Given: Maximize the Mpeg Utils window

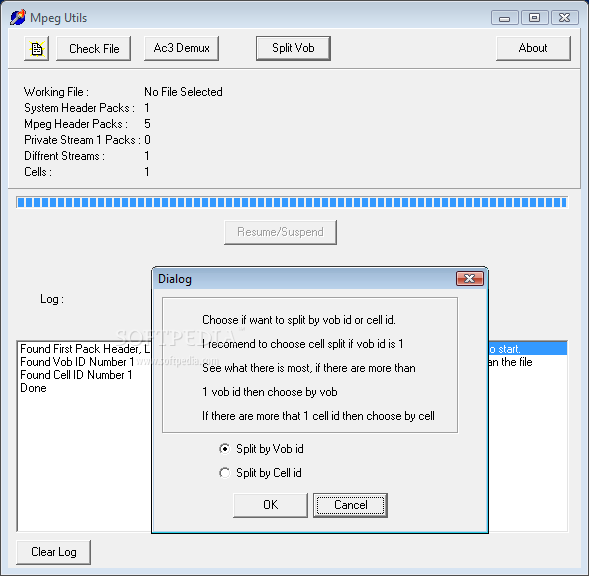Looking at the screenshot, I should [534, 18].
